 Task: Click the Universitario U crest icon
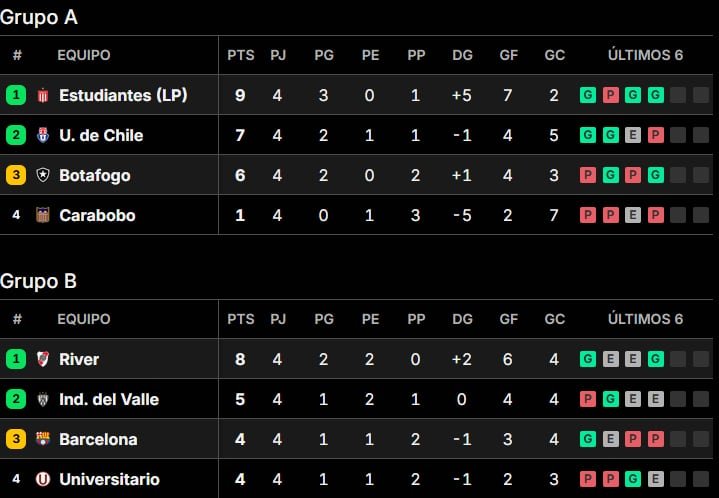point(43,479)
